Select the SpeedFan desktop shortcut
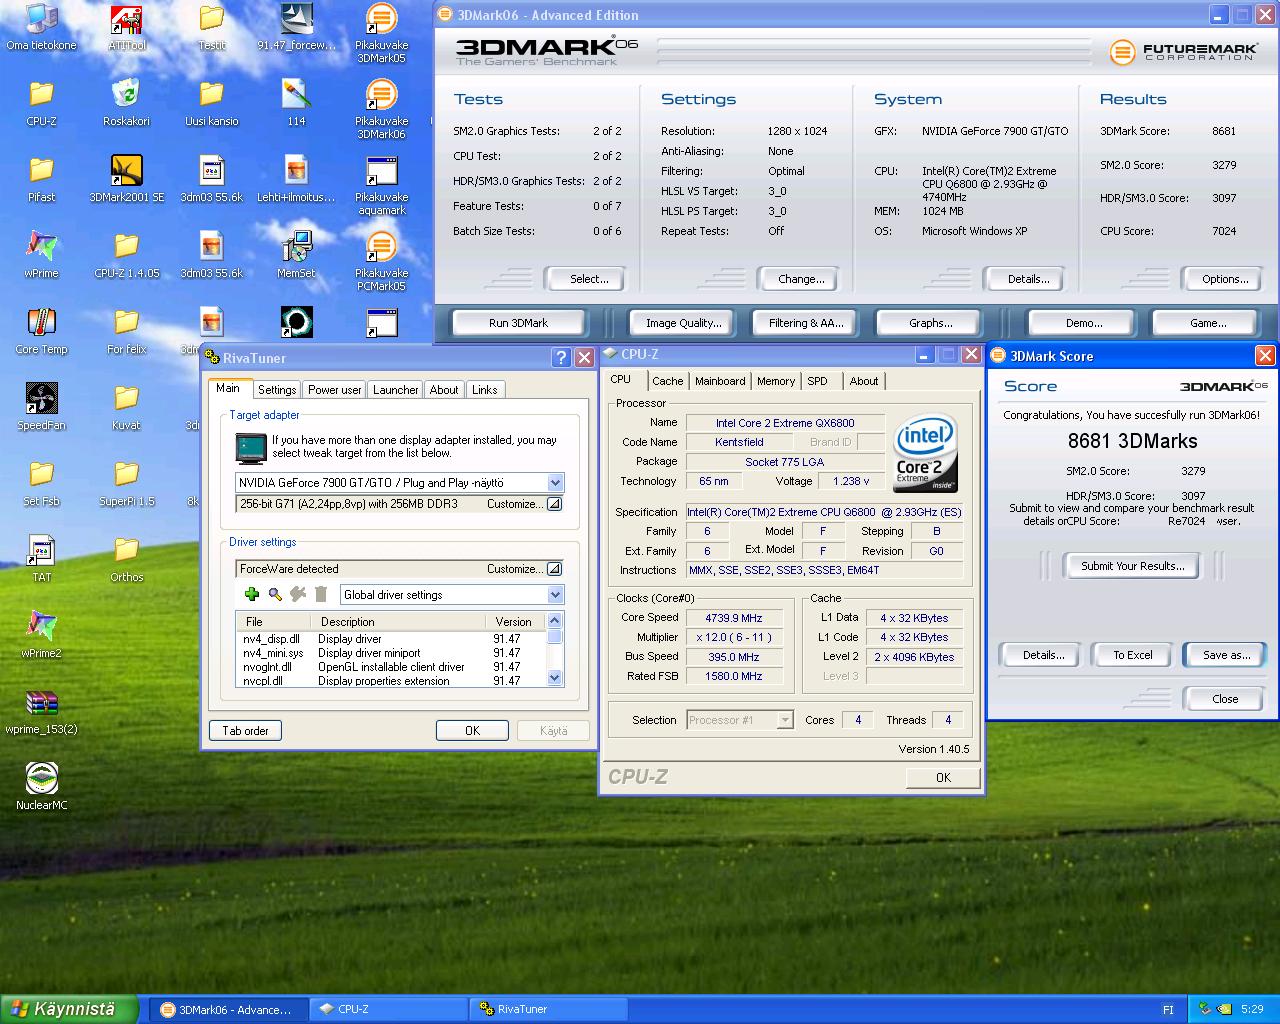1280x1024 pixels. [41, 407]
